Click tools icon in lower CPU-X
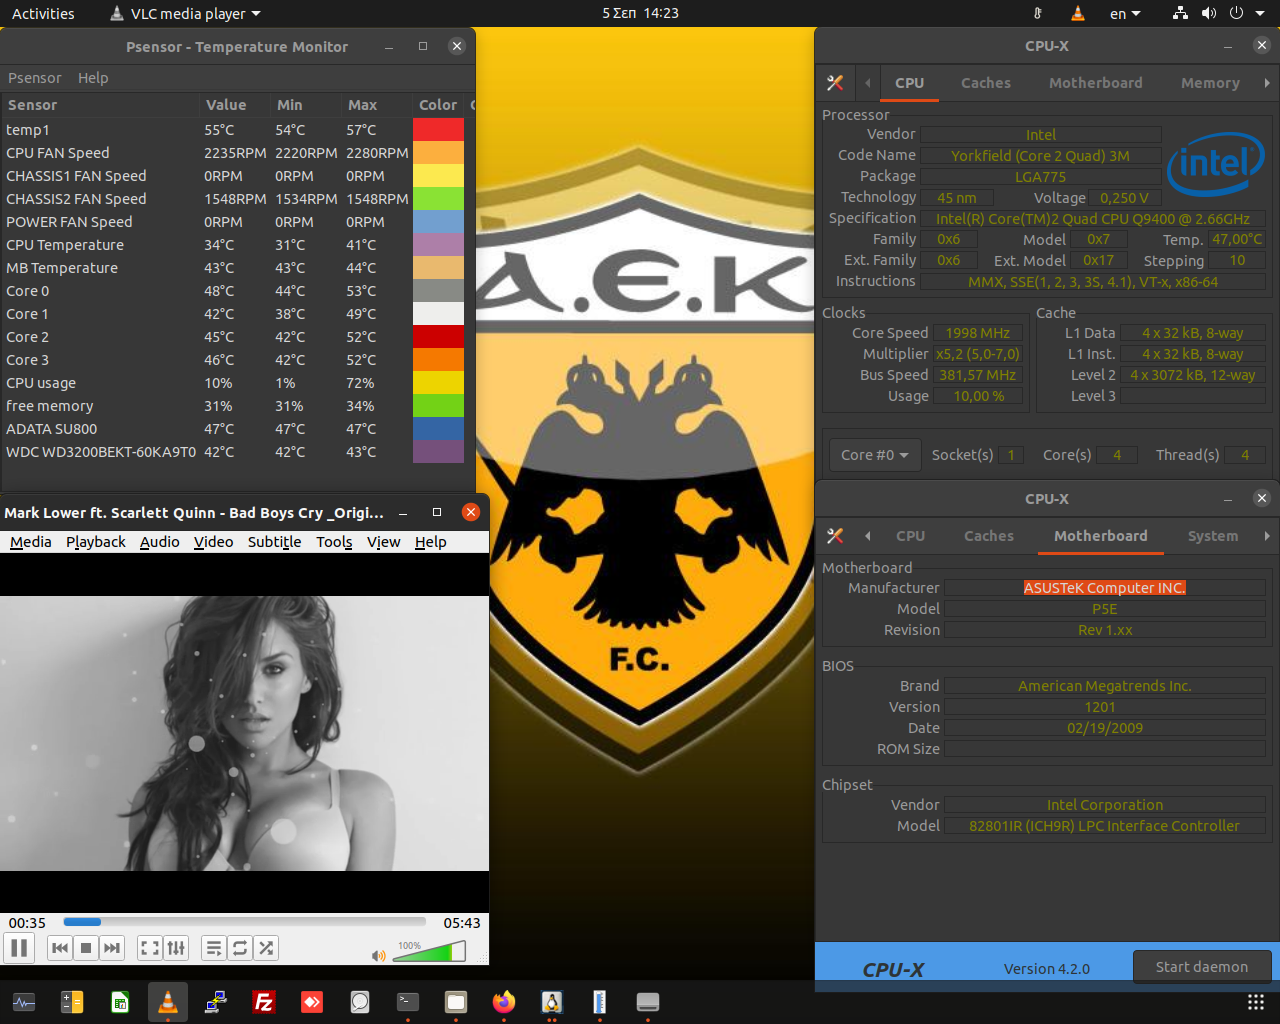This screenshot has height=1024, width=1280. (x=835, y=536)
